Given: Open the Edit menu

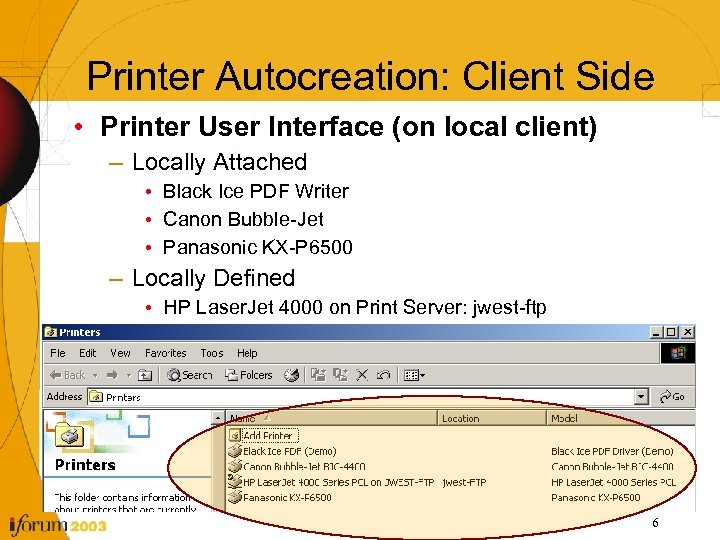Looking at the screenshot, I should coord(87,353).
